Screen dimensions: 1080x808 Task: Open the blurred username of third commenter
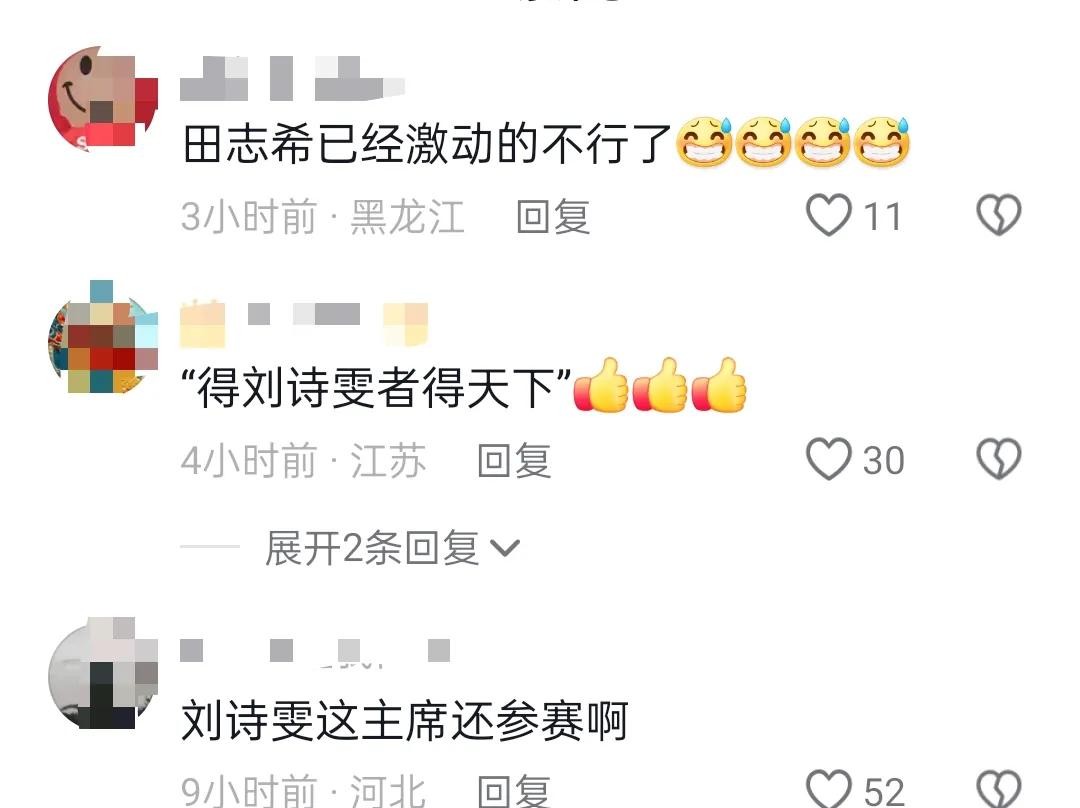(315, 651)
